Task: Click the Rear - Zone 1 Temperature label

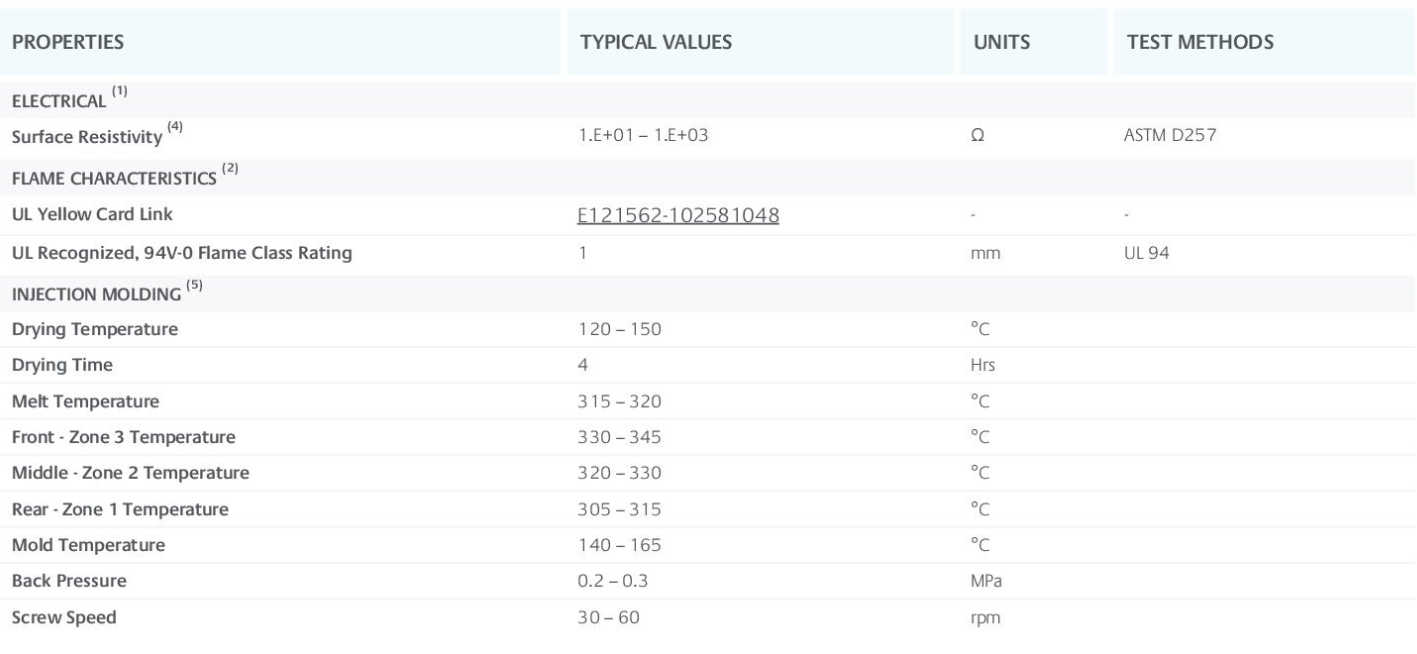Action: pos(120,509)
